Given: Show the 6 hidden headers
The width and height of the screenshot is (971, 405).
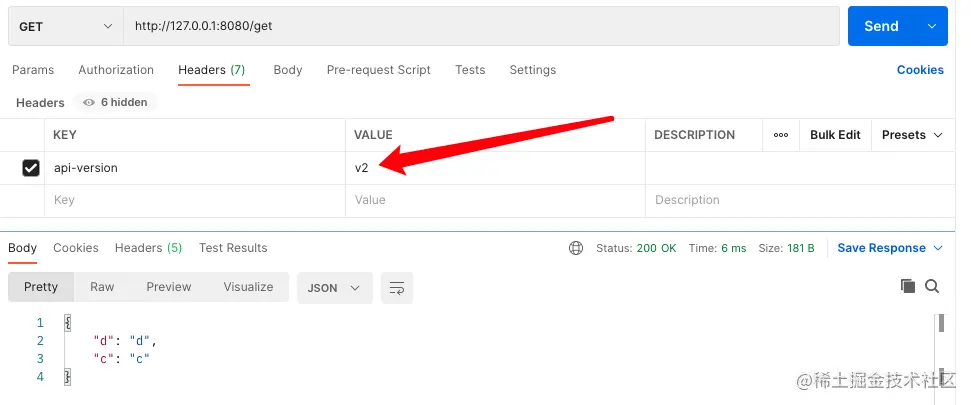Looking at the screenshot, I should (115, 102).
